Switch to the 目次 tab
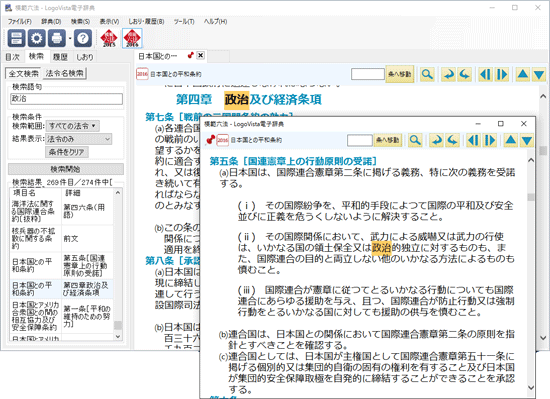 (13, 57)
